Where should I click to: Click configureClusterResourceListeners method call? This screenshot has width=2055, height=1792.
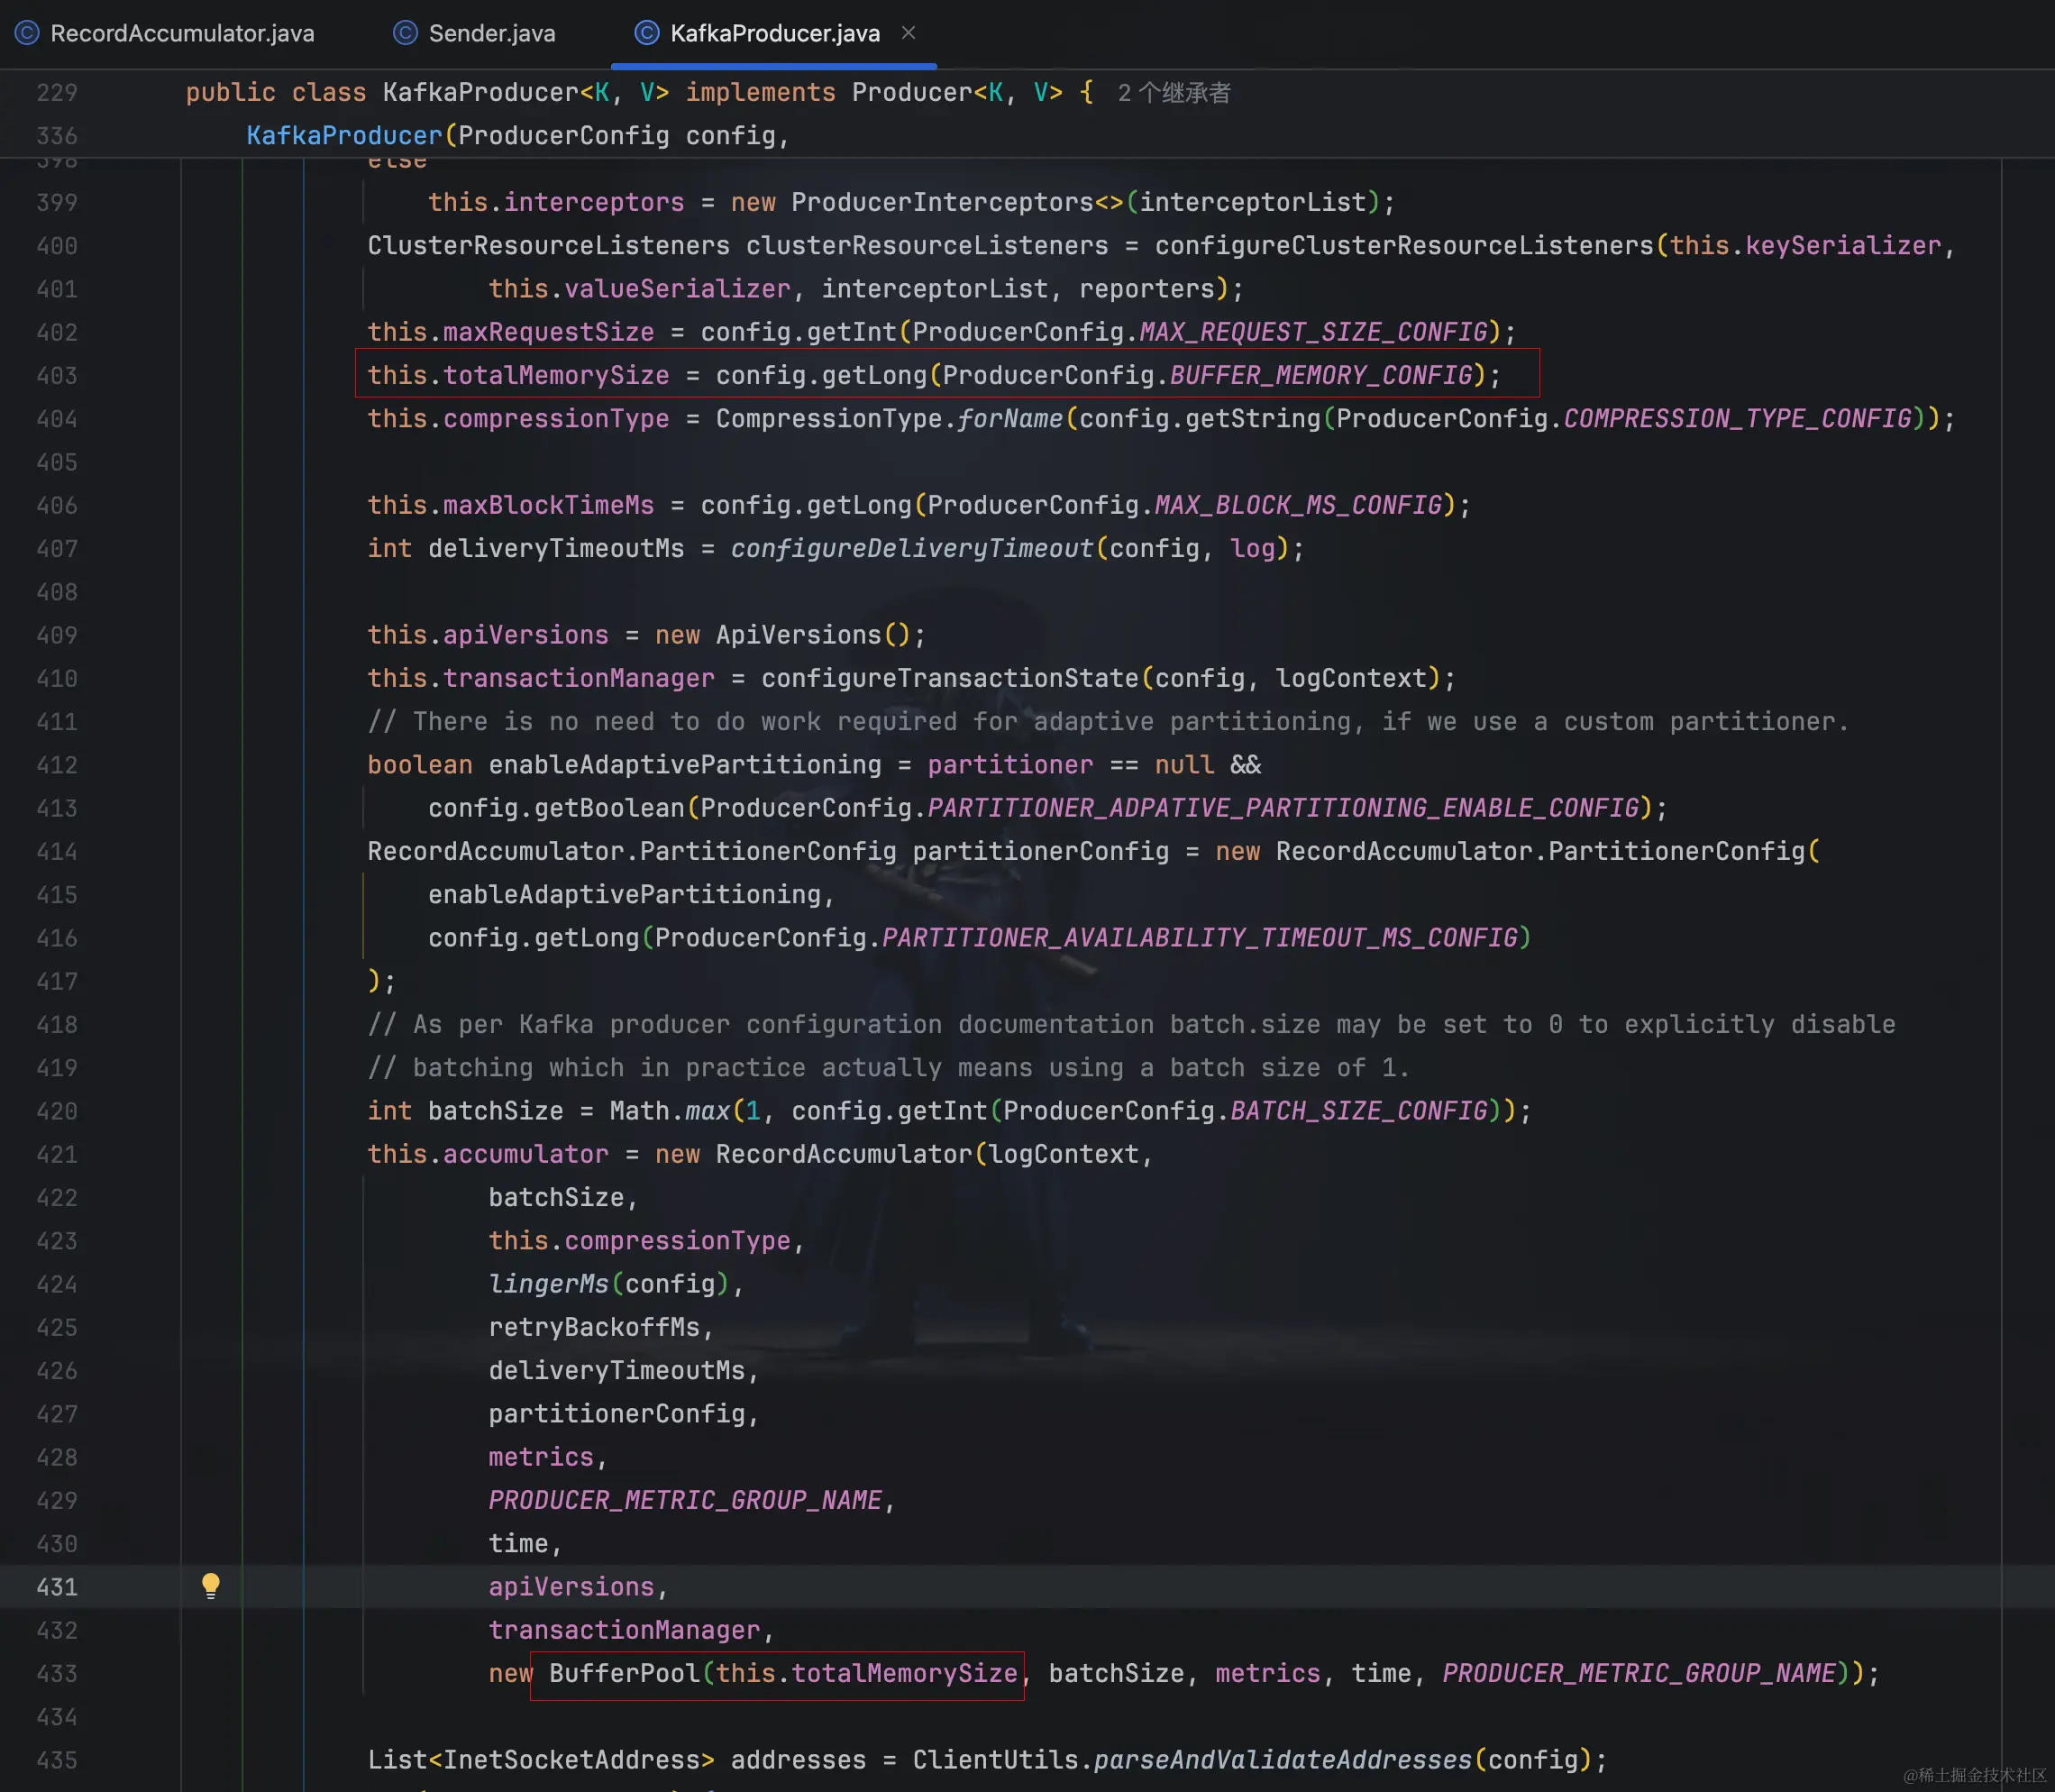pyautogui.click(x=1404, y=246)
